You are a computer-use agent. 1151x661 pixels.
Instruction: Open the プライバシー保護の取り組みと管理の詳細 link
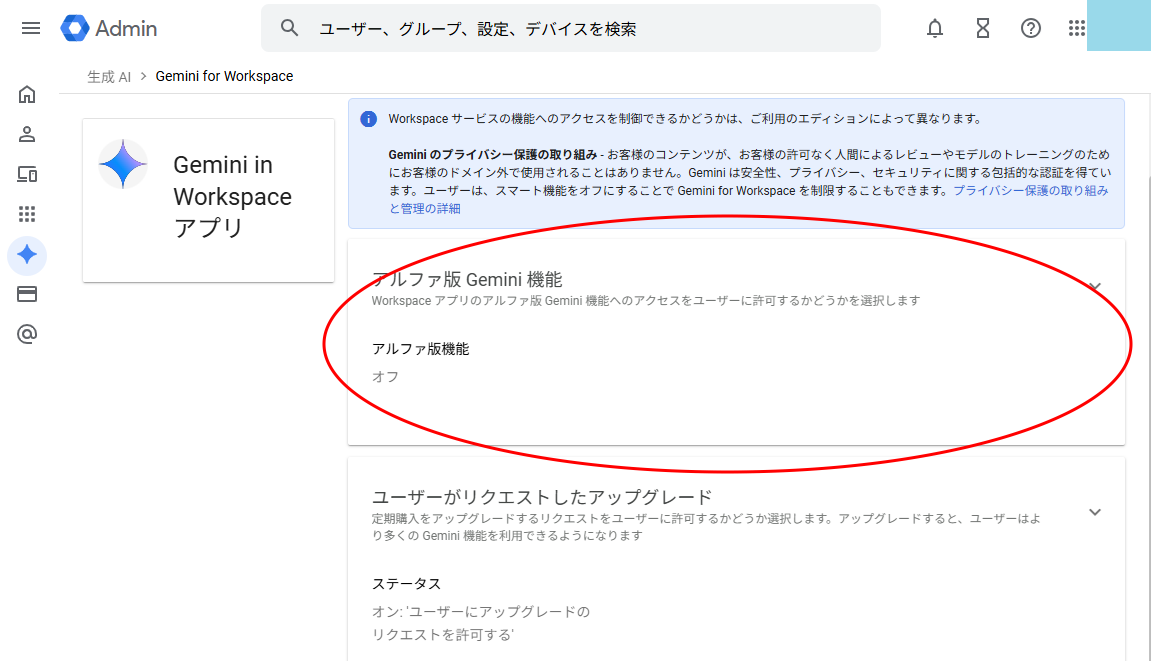tap(1030, 190)
